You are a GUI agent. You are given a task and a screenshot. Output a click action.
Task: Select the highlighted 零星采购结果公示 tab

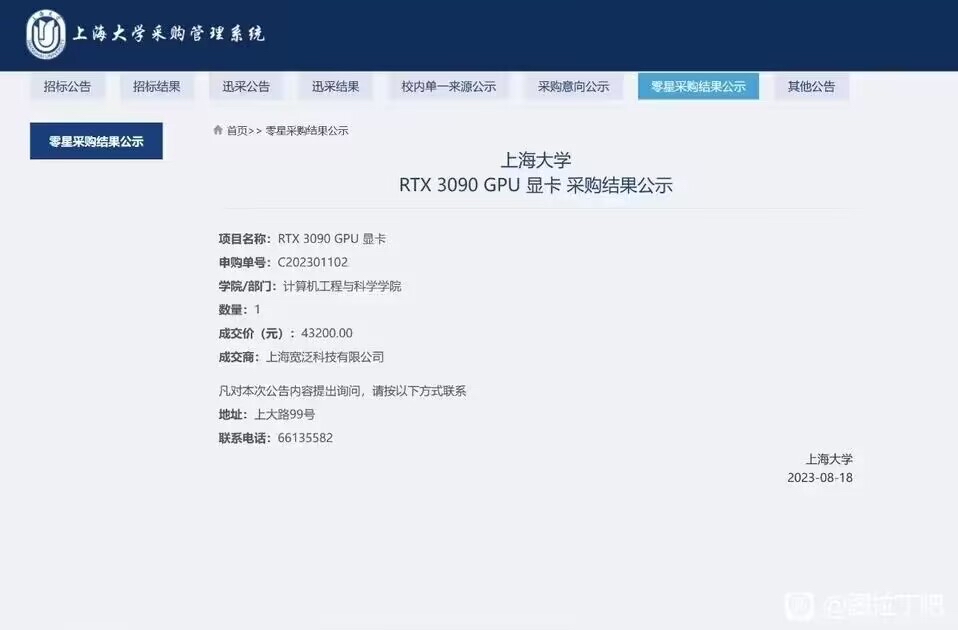(x=699, y=86)
